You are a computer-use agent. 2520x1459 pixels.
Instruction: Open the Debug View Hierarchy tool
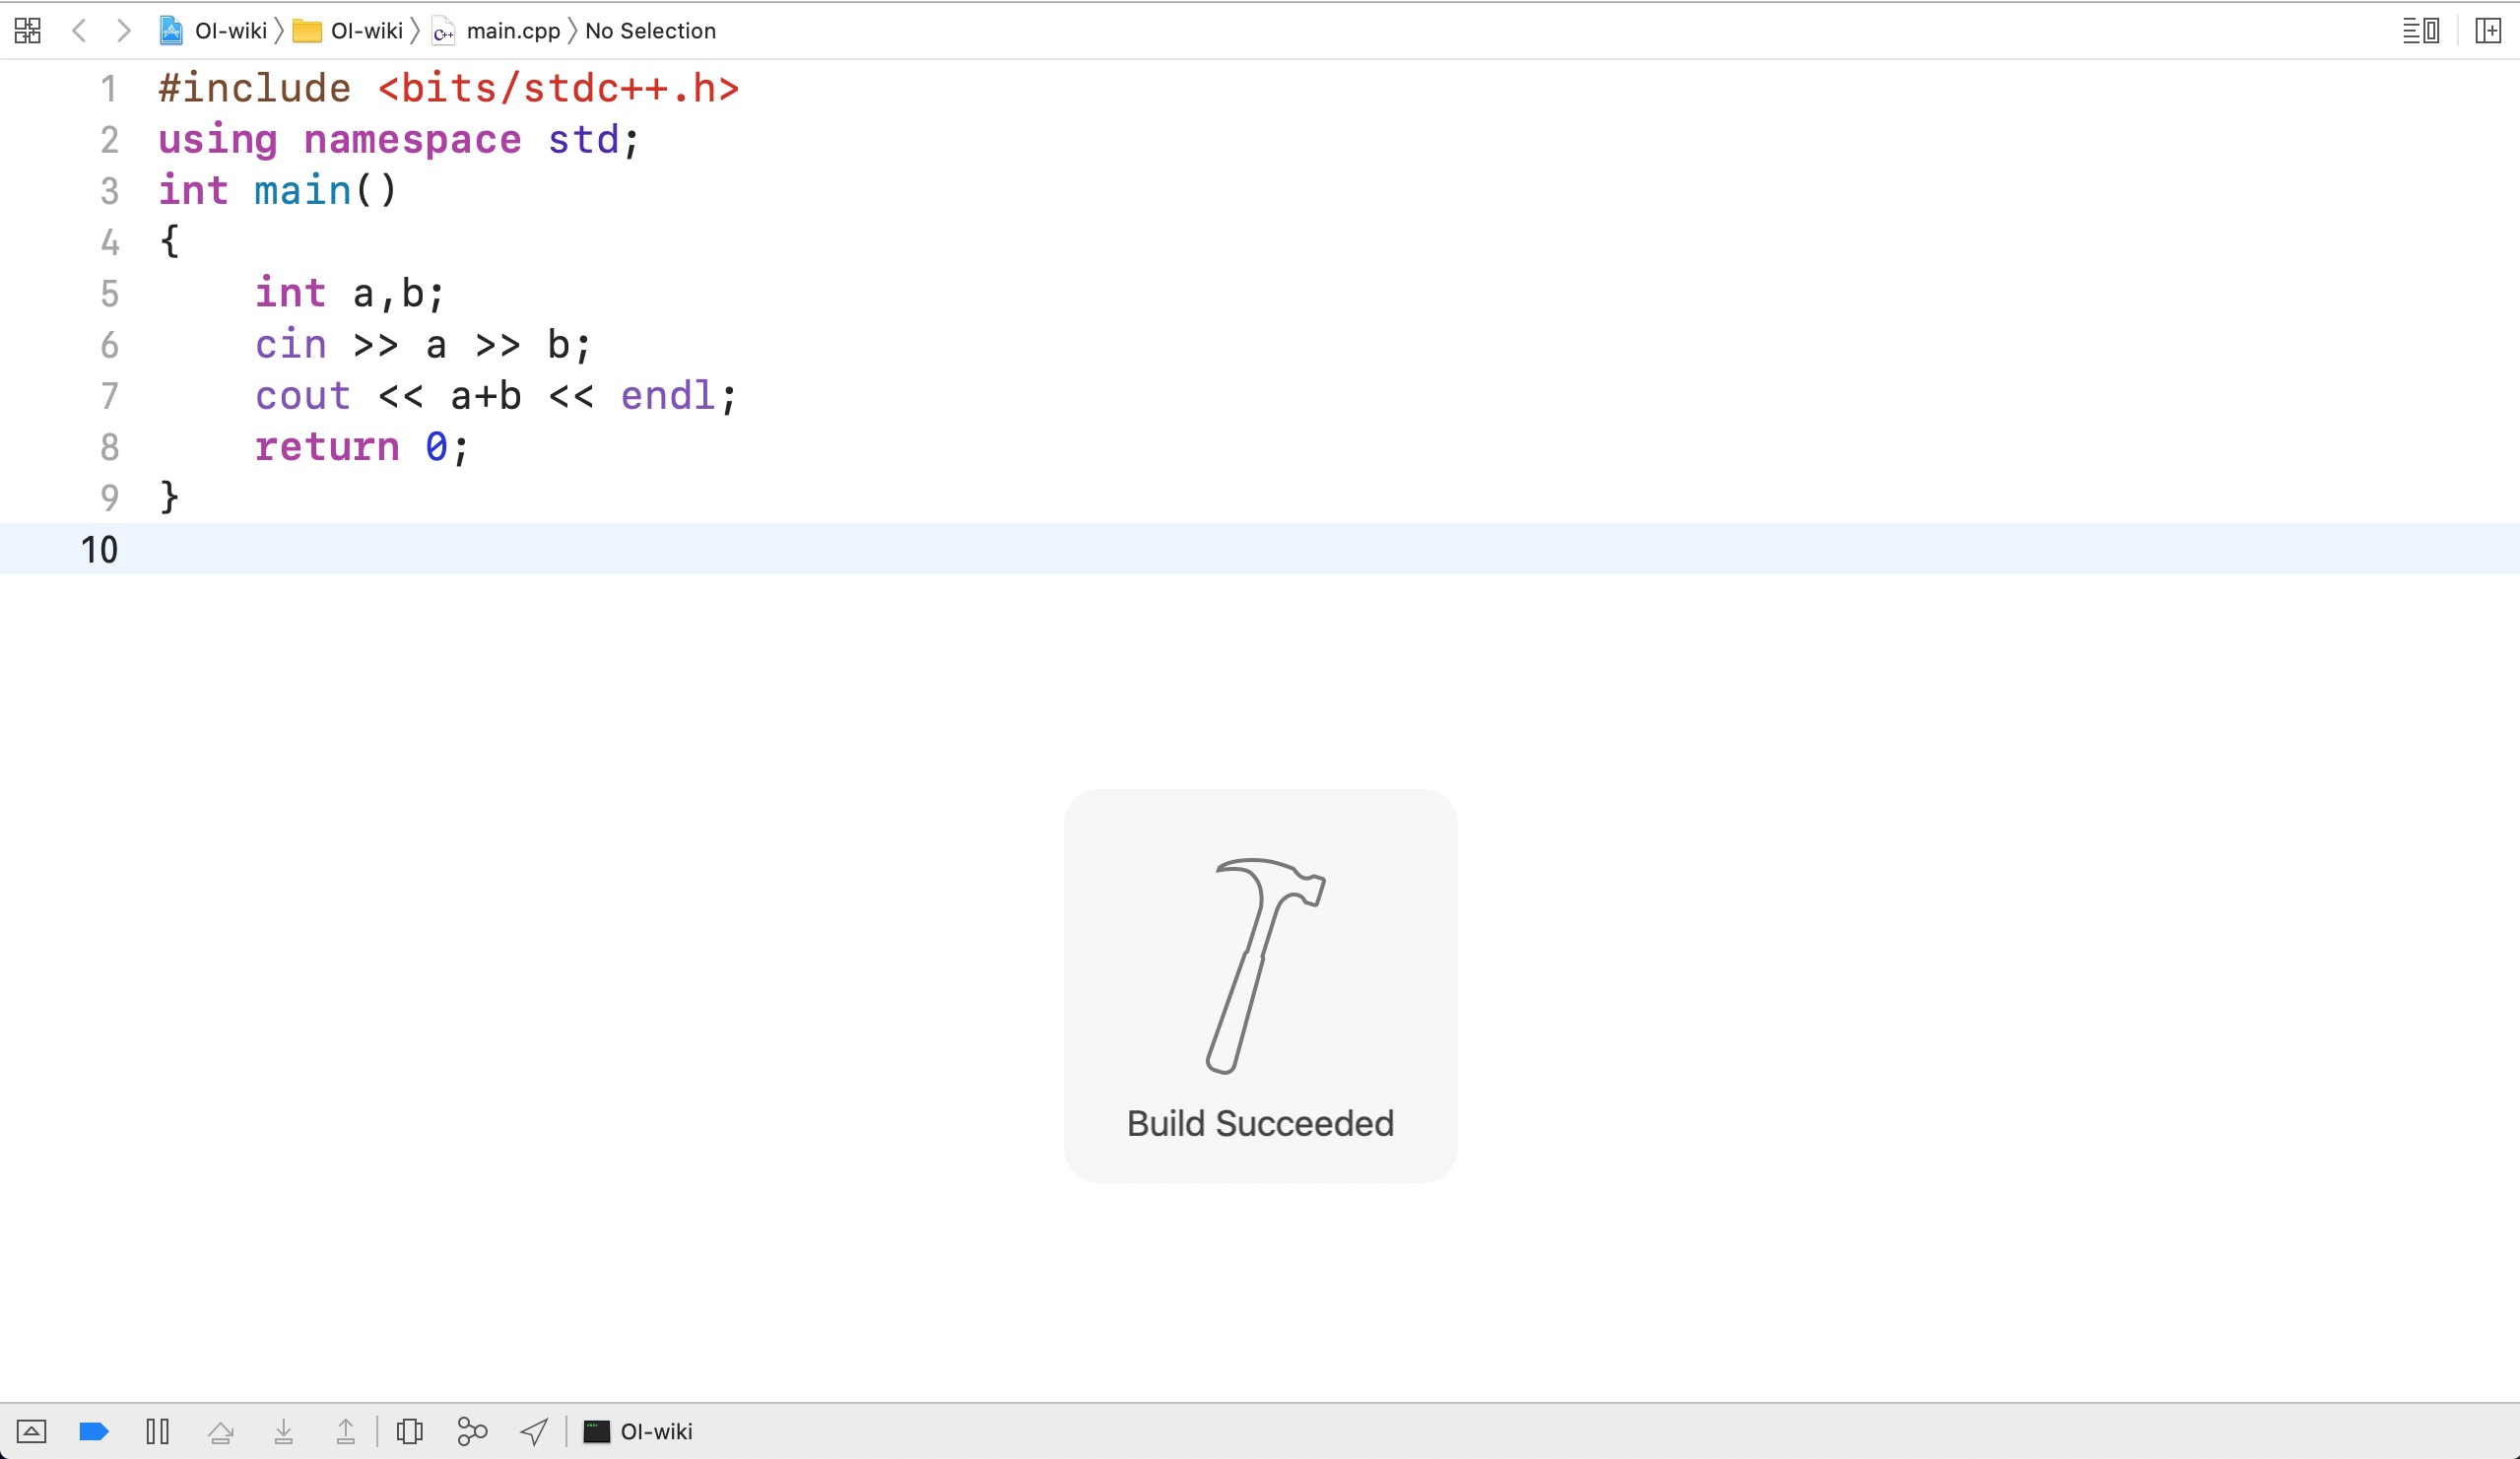click(x=409, y=1431)
